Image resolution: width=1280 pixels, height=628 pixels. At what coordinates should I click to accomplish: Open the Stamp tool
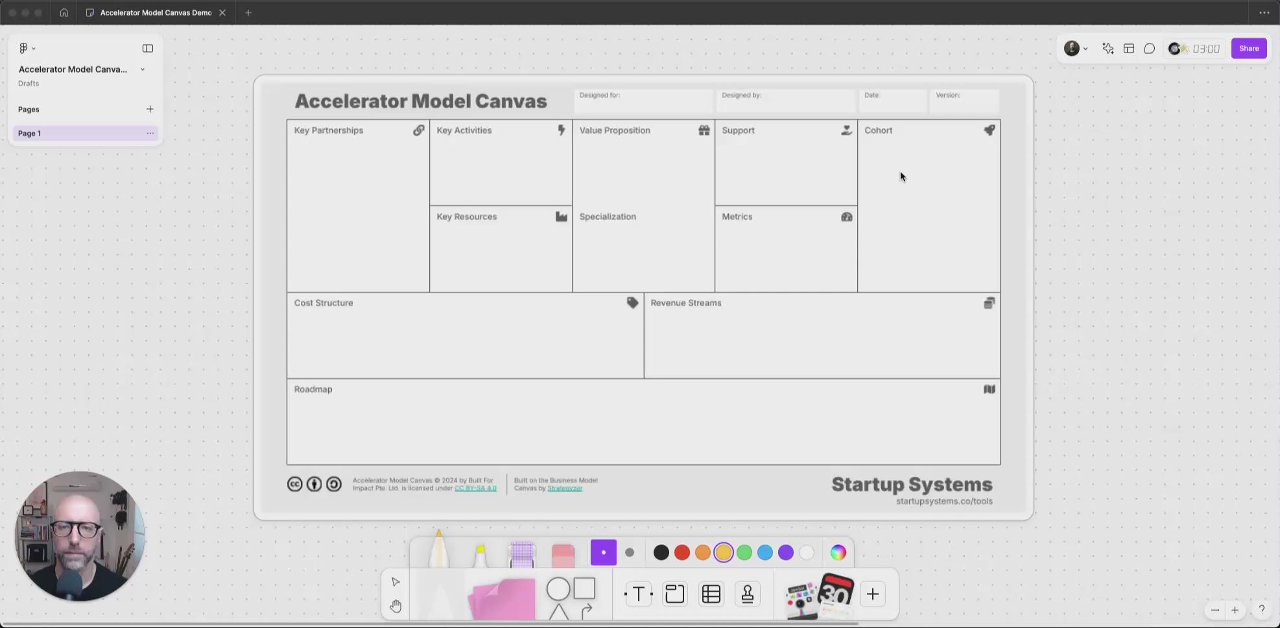747,594
